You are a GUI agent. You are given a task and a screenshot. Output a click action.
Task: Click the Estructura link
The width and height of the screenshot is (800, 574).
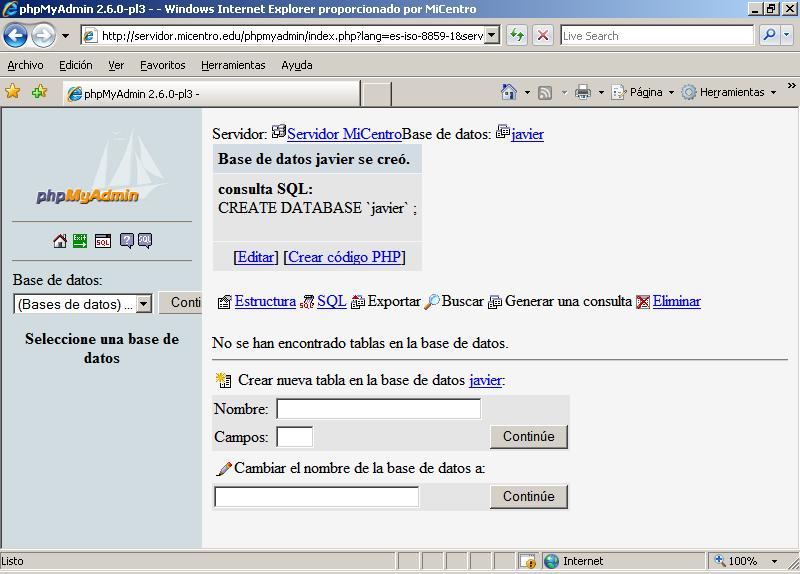pyautogui.click(x=265, y=301)
